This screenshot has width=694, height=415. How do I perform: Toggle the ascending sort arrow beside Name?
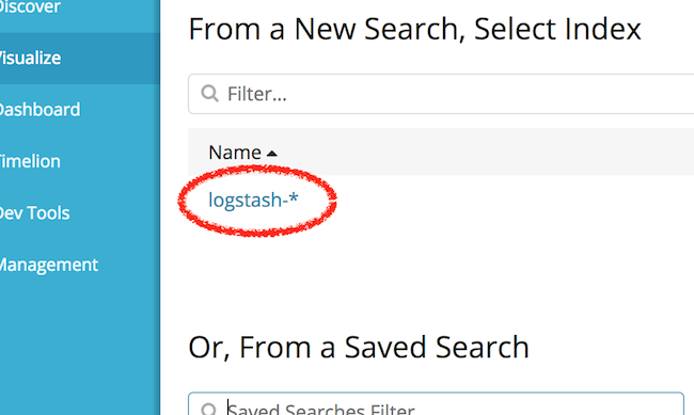click(272, 154)
